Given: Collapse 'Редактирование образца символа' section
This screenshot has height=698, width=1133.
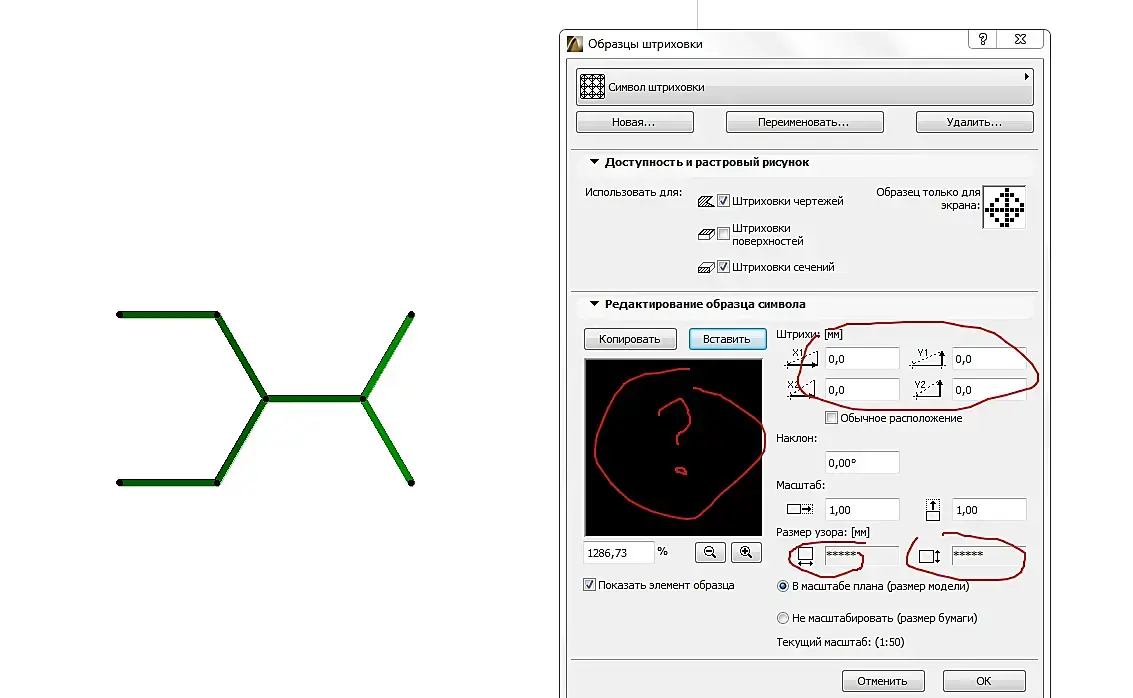Looking at the screenshot, I should pyautogui.click(x=594, y=304).
